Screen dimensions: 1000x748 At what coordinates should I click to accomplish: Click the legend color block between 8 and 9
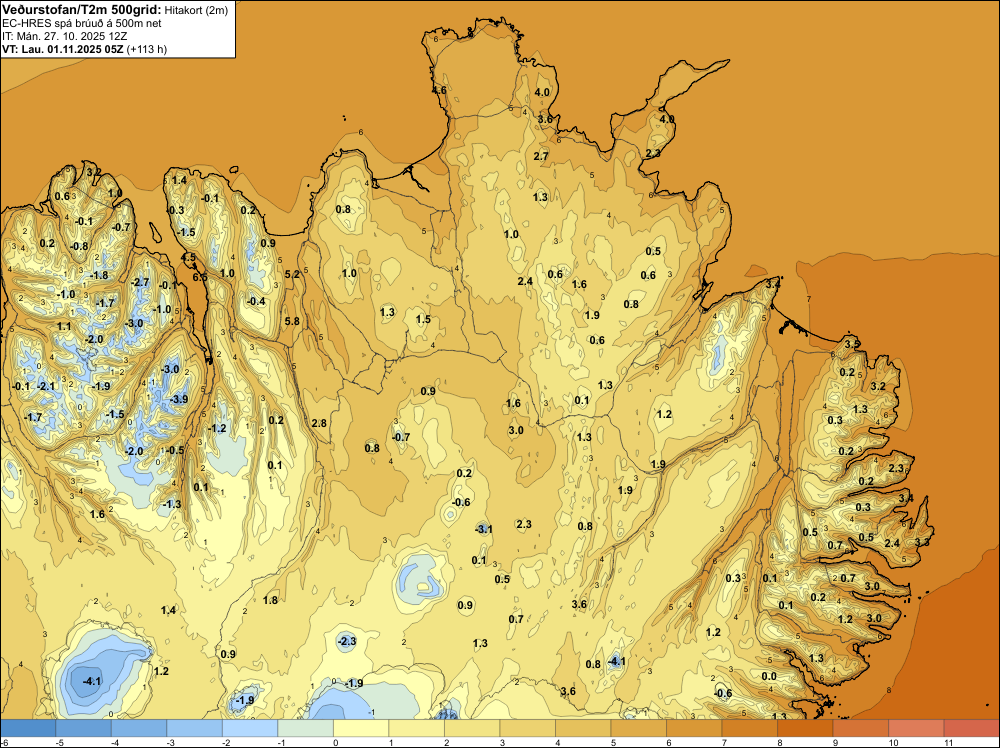(805, 728)
